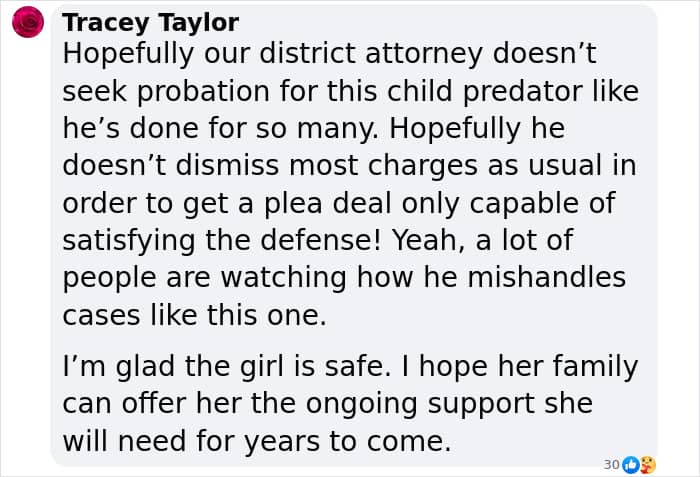Click the line 'cases like this one.'

[195, 315]
